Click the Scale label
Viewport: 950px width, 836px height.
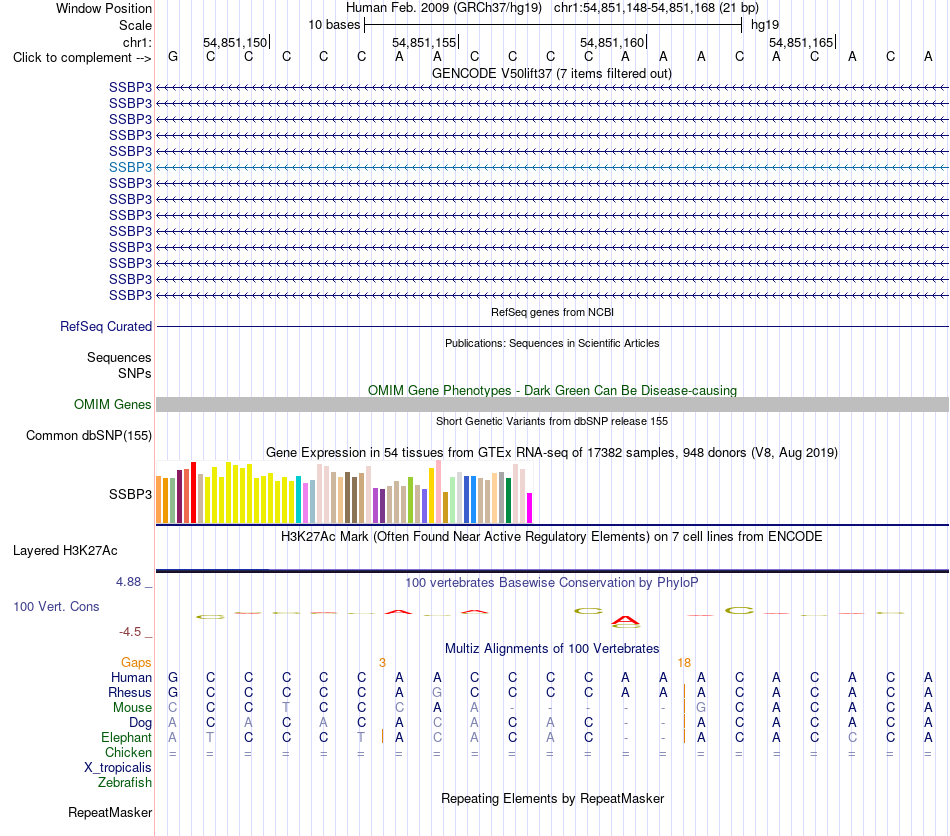135,25
